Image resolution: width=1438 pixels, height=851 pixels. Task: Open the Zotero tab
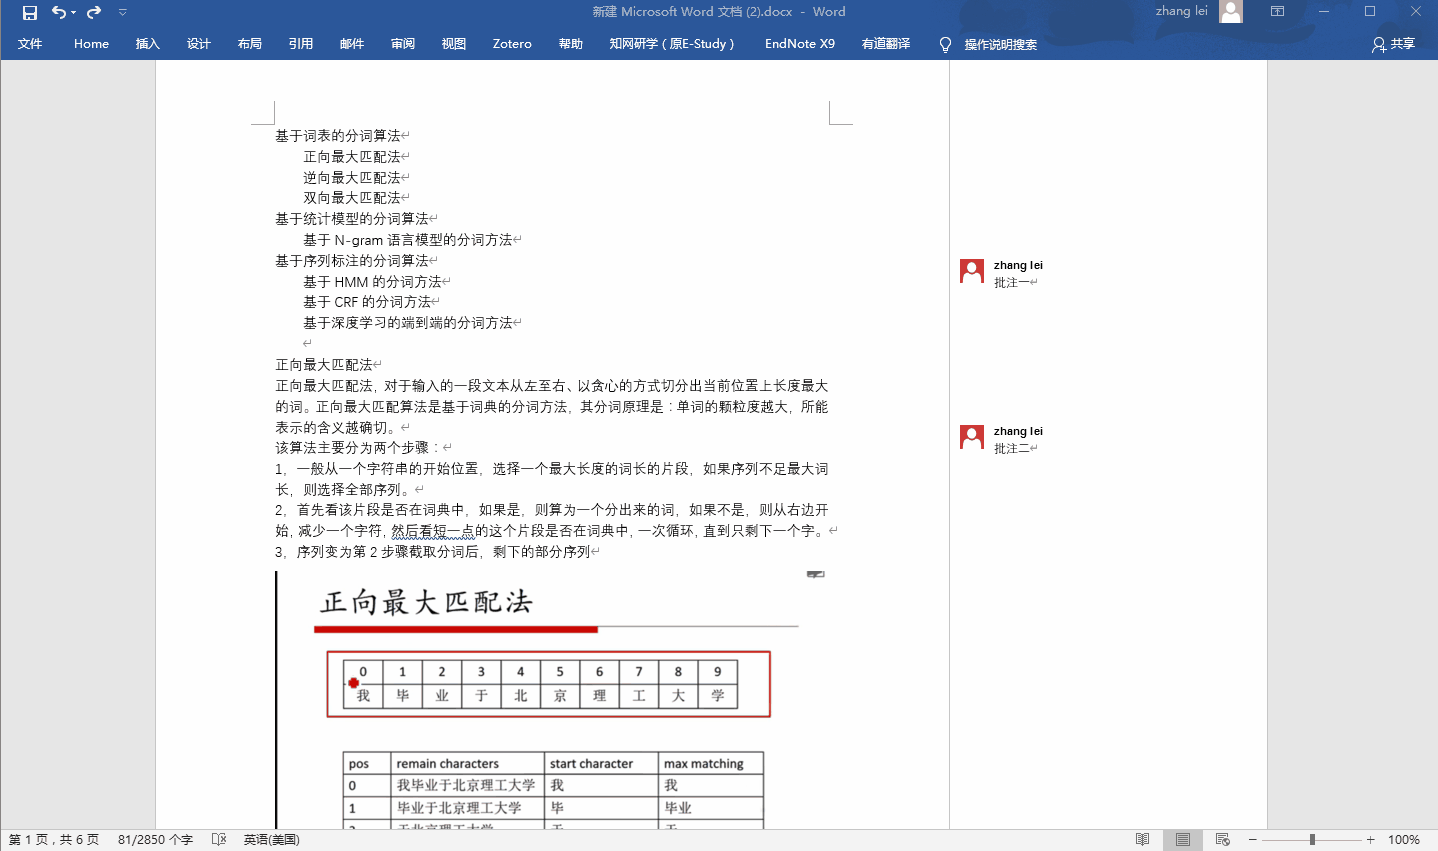click(512, 44)
